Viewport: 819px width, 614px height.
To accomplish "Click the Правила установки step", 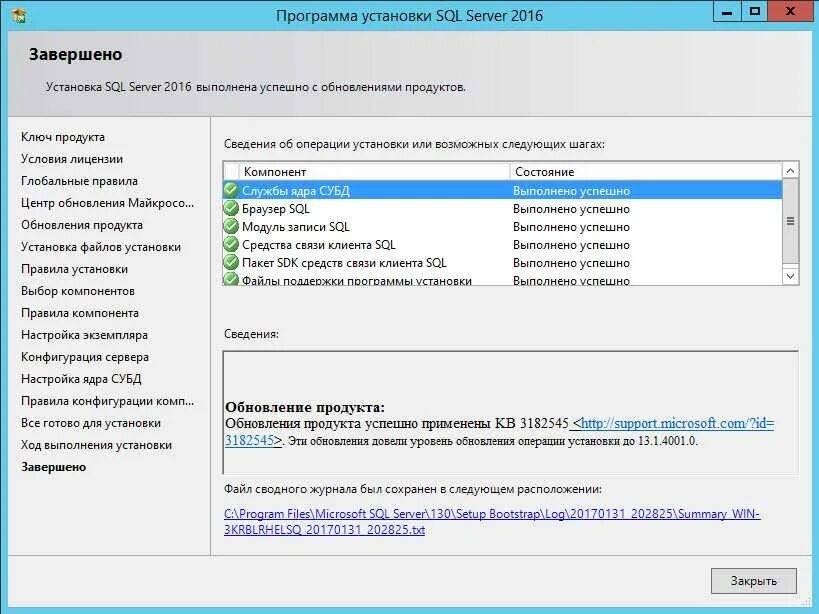I will (74, 269).
